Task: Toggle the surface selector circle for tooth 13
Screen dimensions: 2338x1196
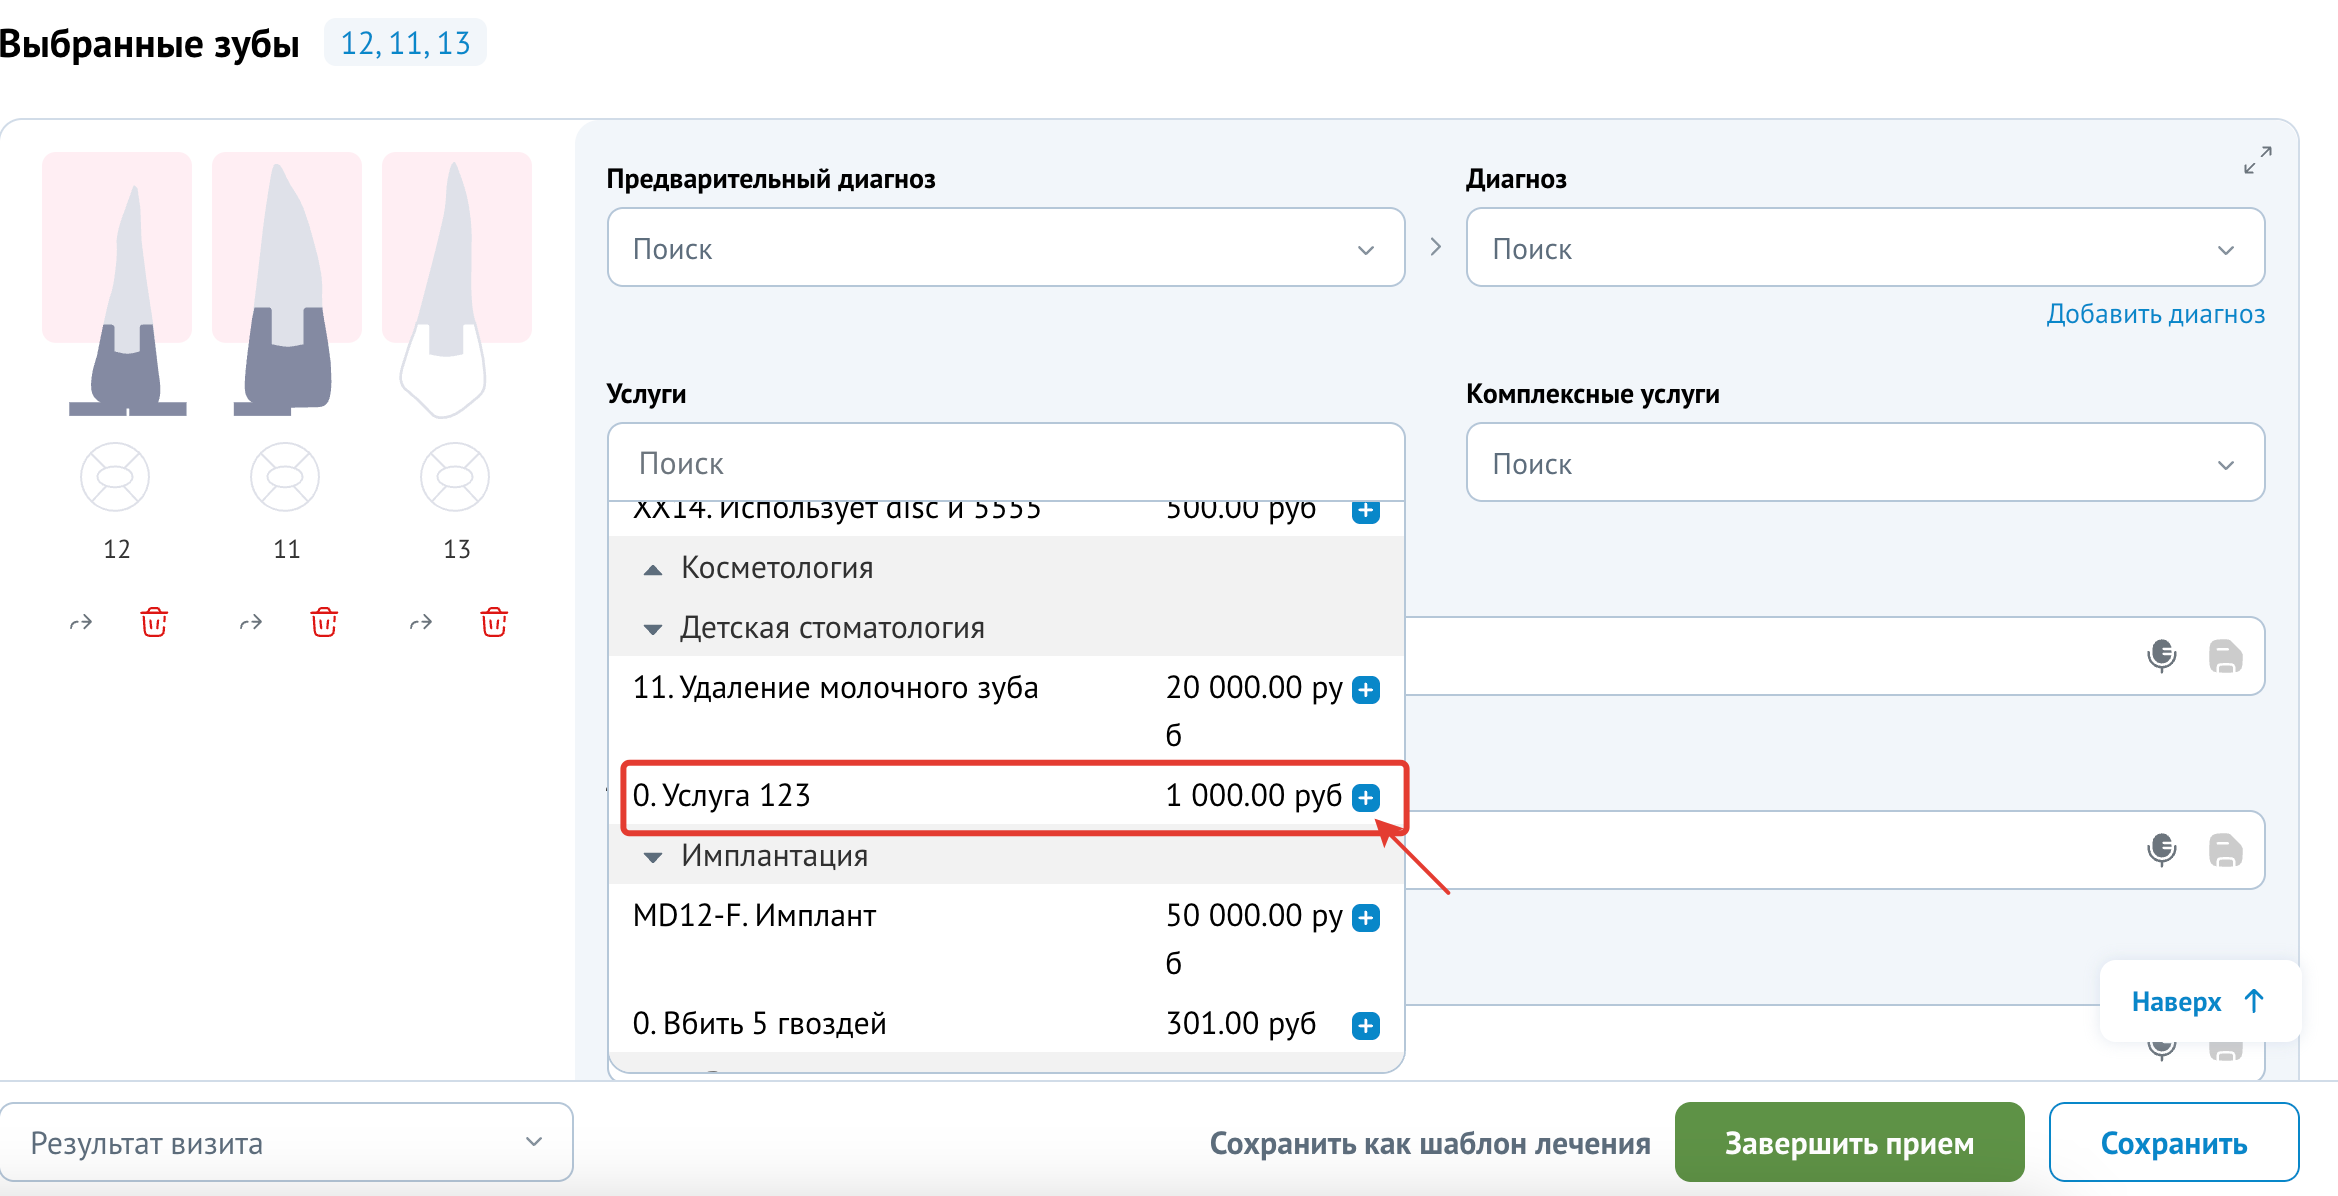Action: [455, 477]
